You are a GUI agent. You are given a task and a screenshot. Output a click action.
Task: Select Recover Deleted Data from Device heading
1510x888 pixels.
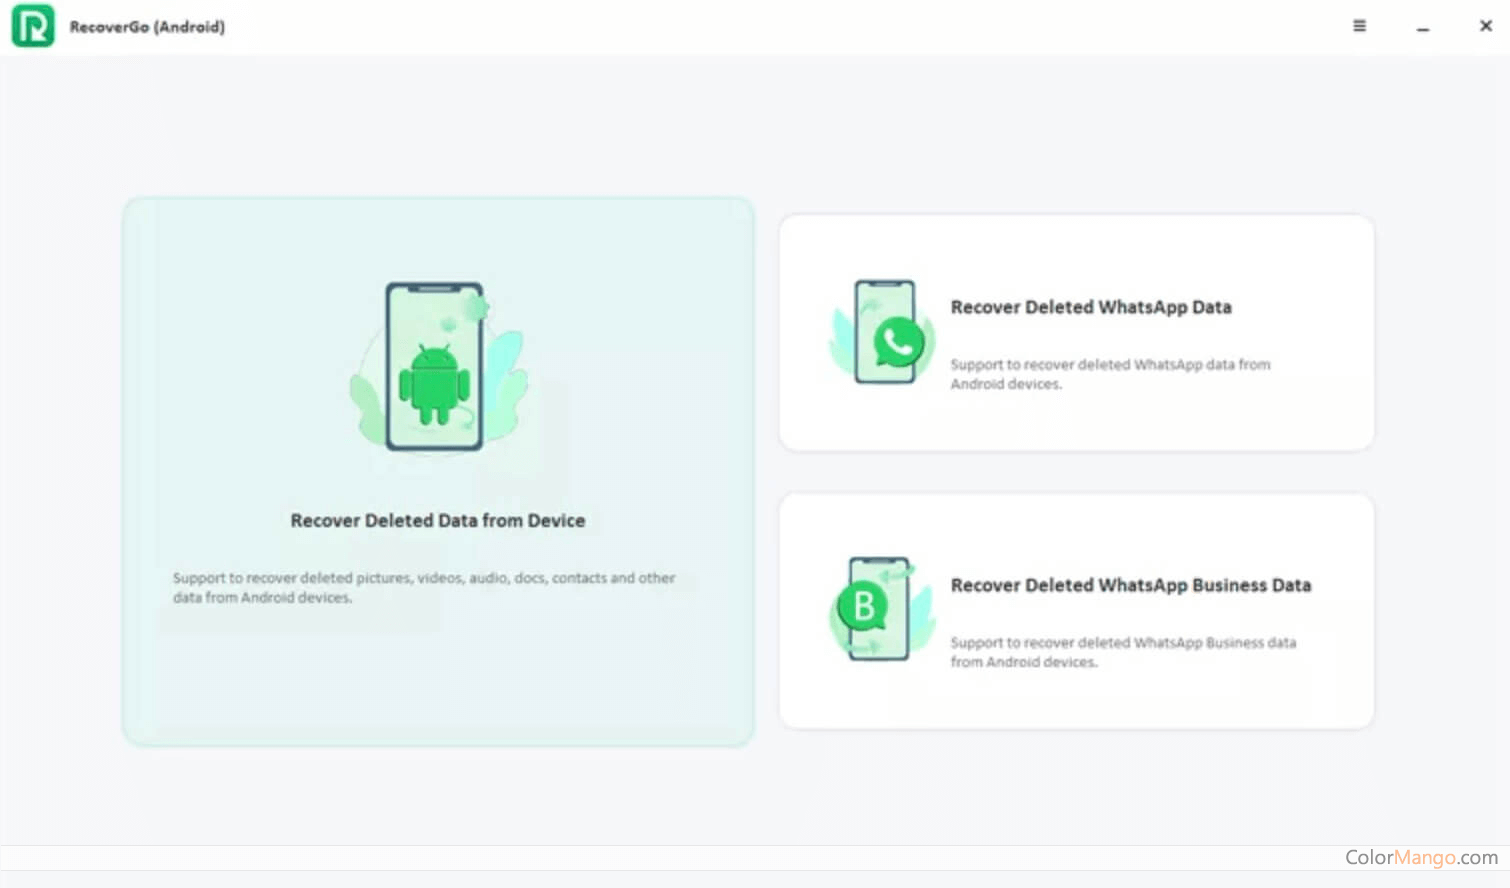click(x=438, y=521)
